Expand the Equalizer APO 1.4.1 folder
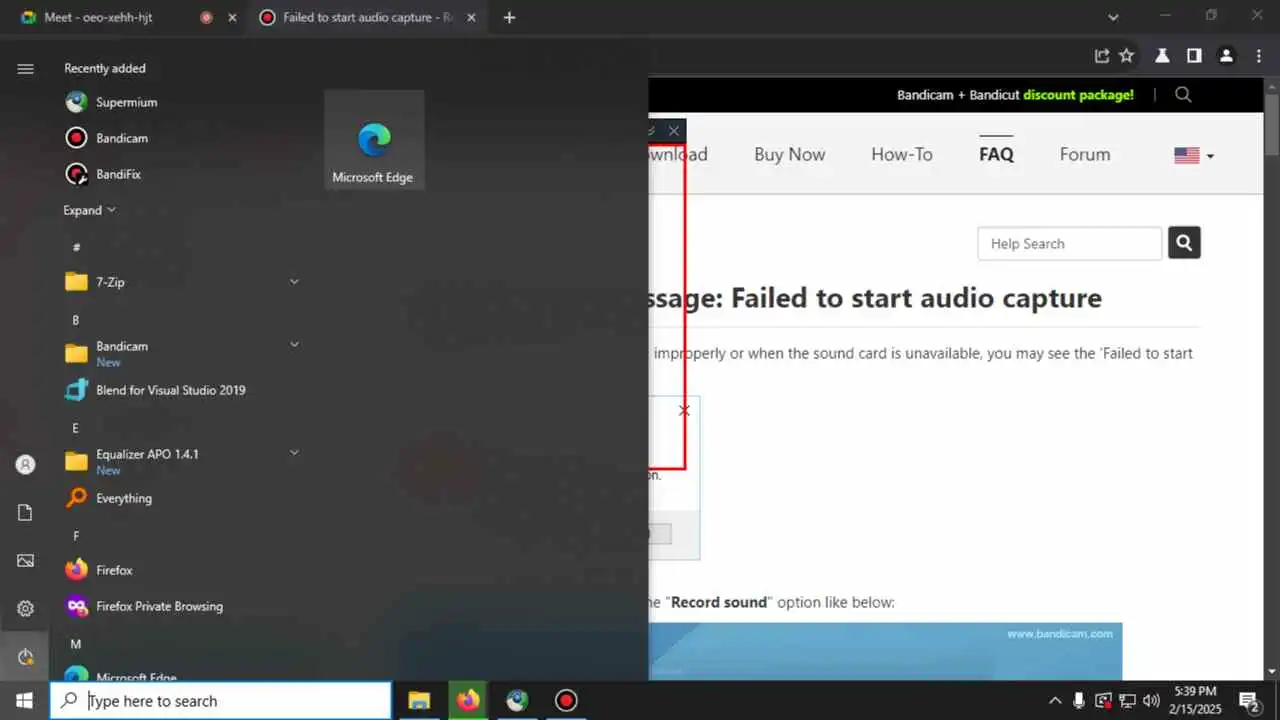This screenshot has height=720, width=1280. coord(294,453)
